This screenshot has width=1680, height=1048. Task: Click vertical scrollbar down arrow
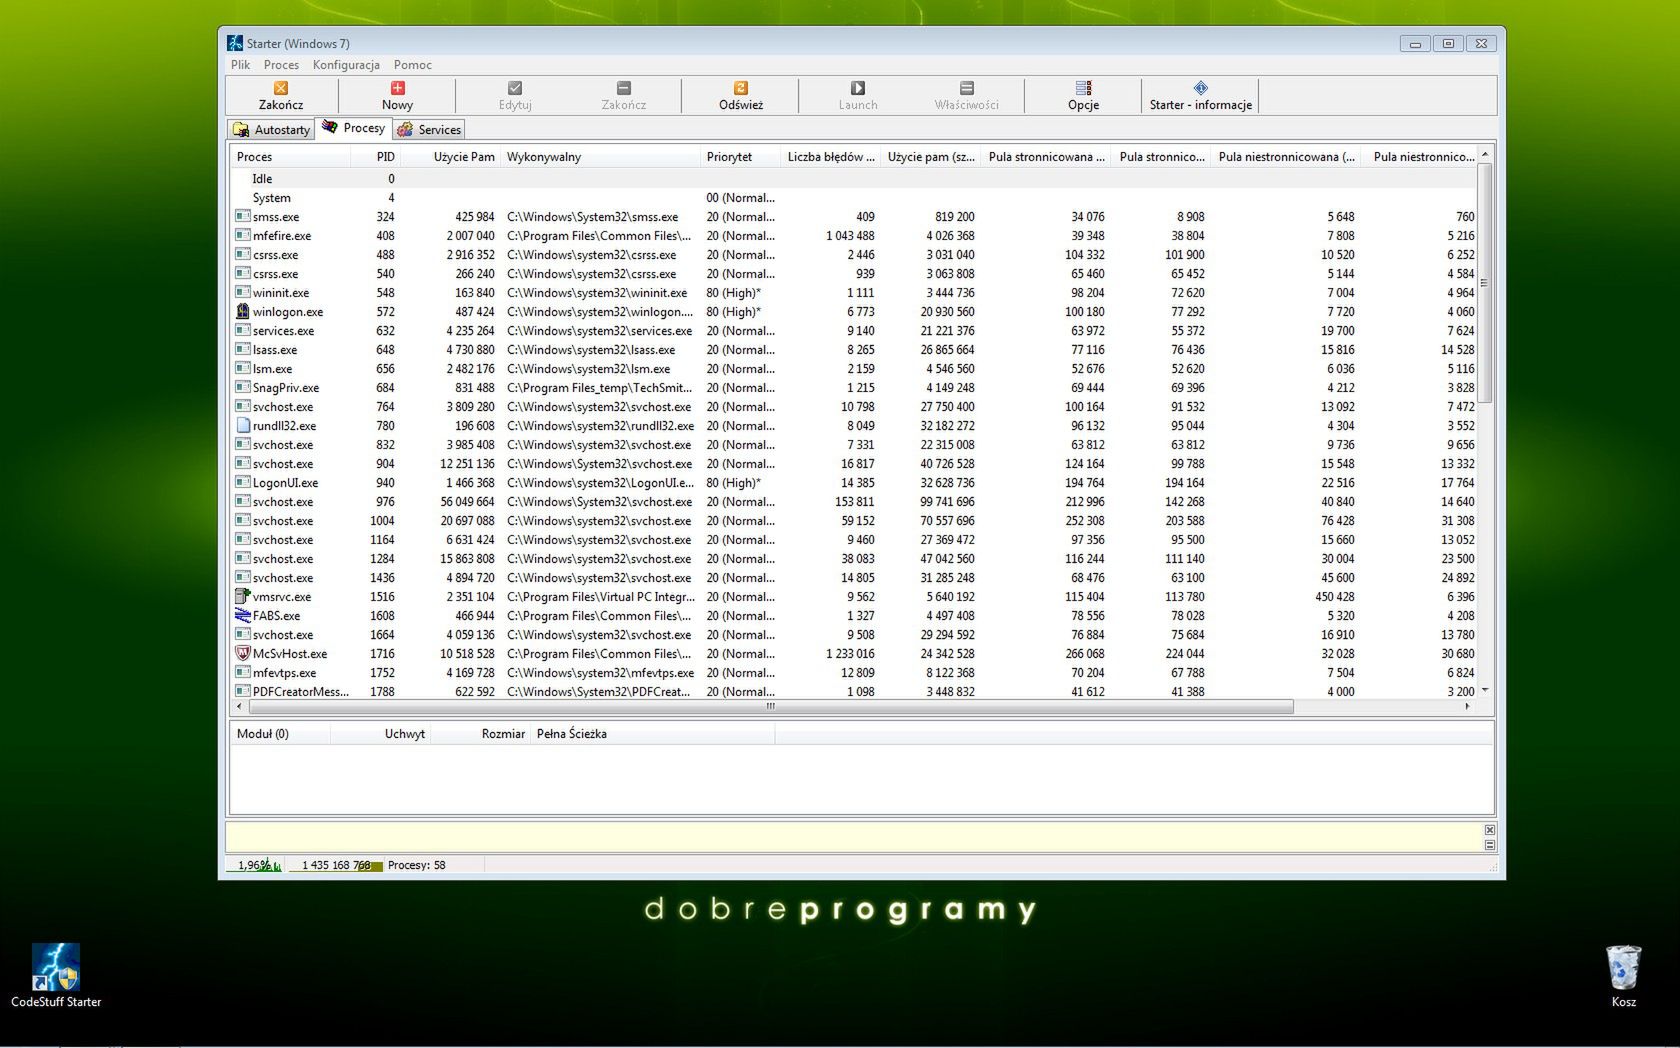(x=1485, y=691)
